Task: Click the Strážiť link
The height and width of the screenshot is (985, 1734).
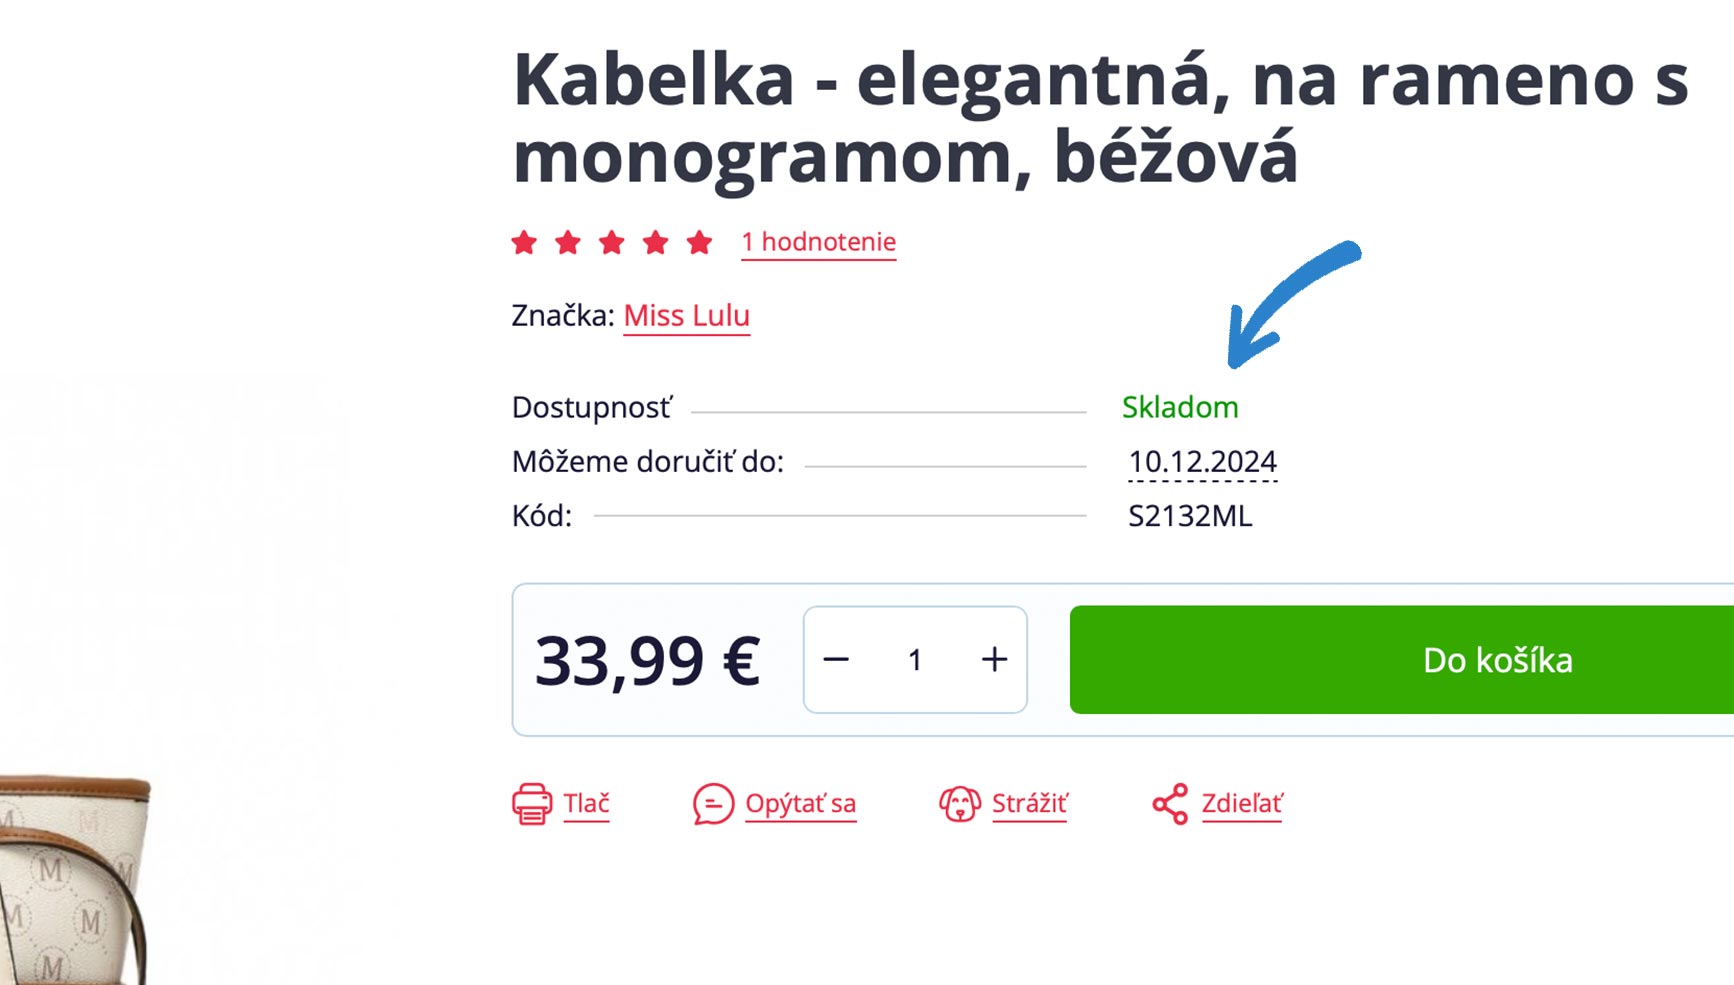Action: pos(1030,804)
